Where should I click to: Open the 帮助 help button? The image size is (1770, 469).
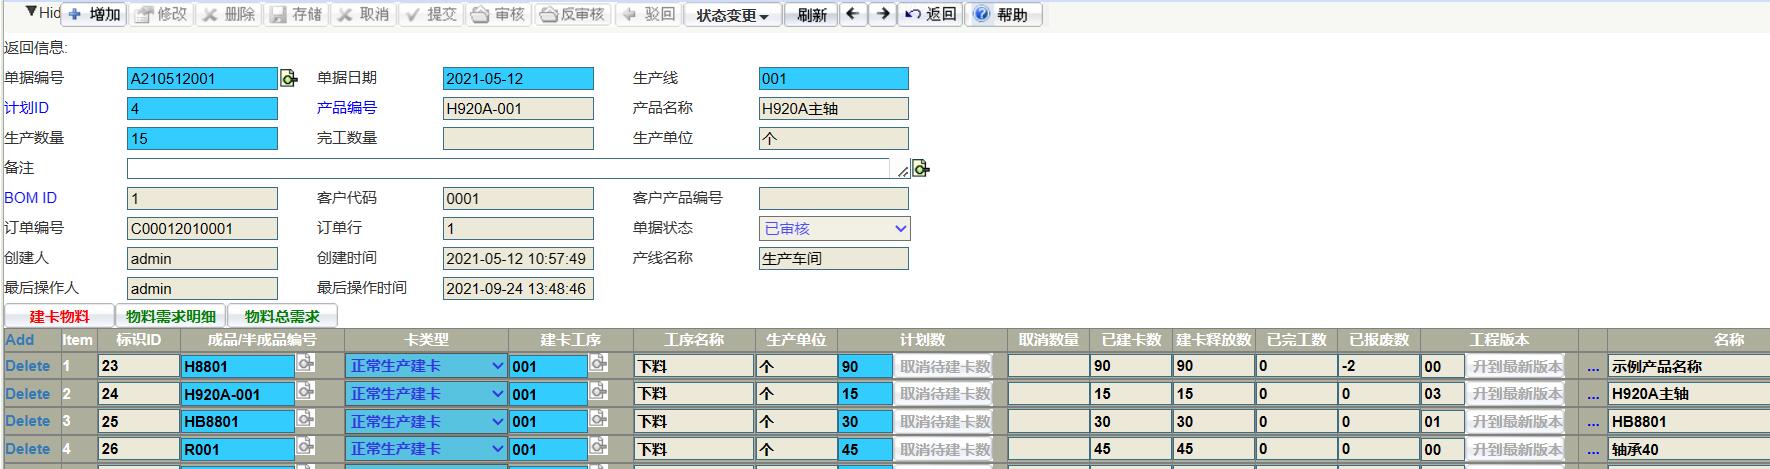(x=1003, y=15)
